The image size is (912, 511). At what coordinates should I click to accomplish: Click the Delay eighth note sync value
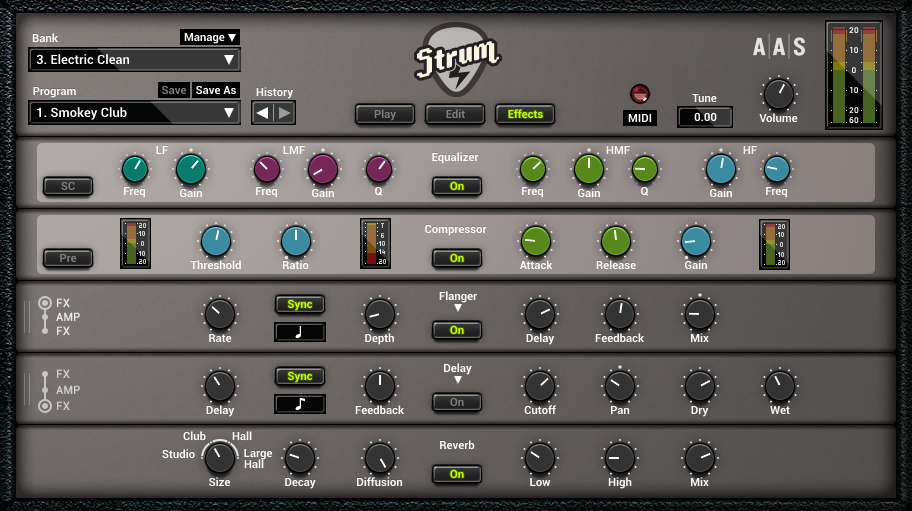pyautogui.click(x=300, y=404)
